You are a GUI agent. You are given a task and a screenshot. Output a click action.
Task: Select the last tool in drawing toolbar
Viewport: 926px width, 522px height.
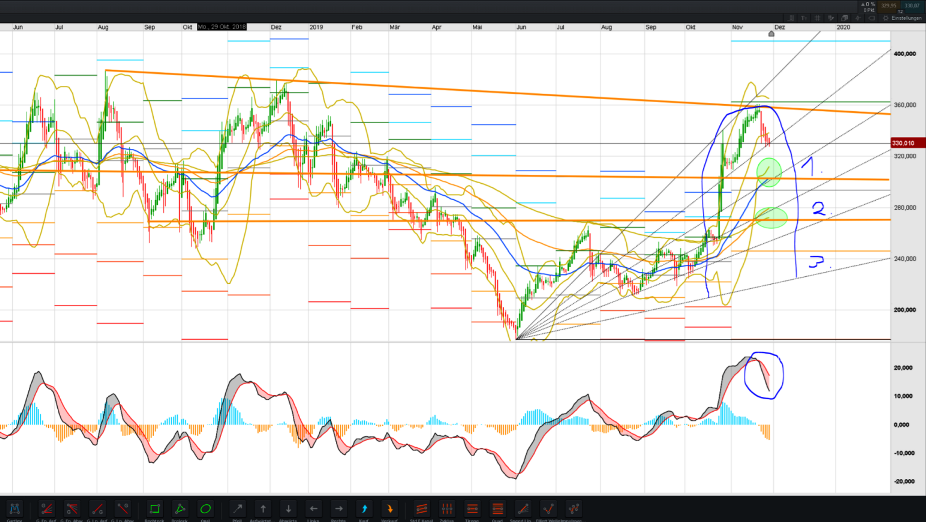tap(573, 508)
